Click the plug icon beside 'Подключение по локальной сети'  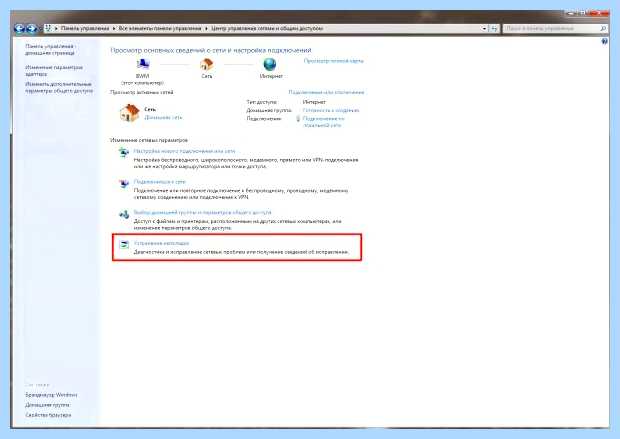[298, 118]
